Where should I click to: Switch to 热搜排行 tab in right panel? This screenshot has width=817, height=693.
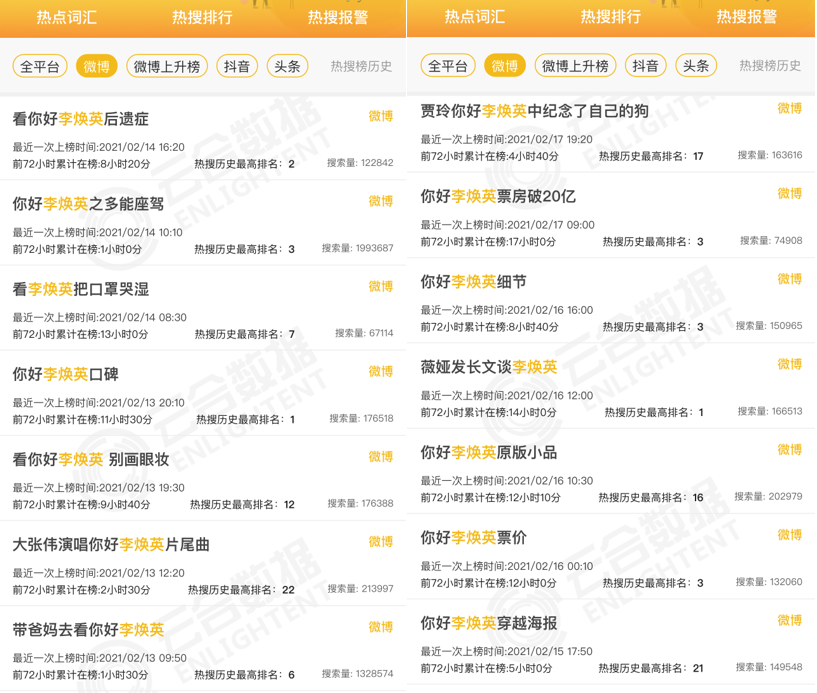[x=611, y=17]
